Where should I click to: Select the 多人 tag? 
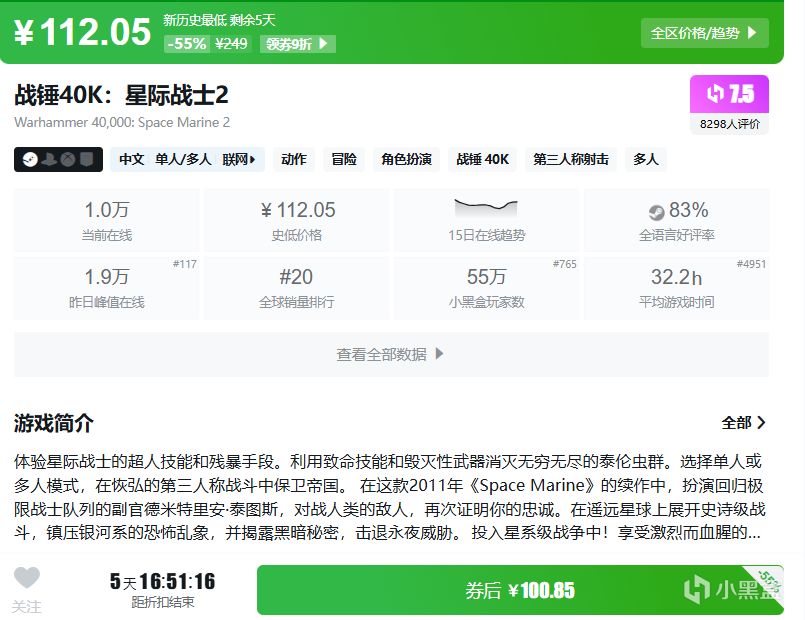[646, 160]
